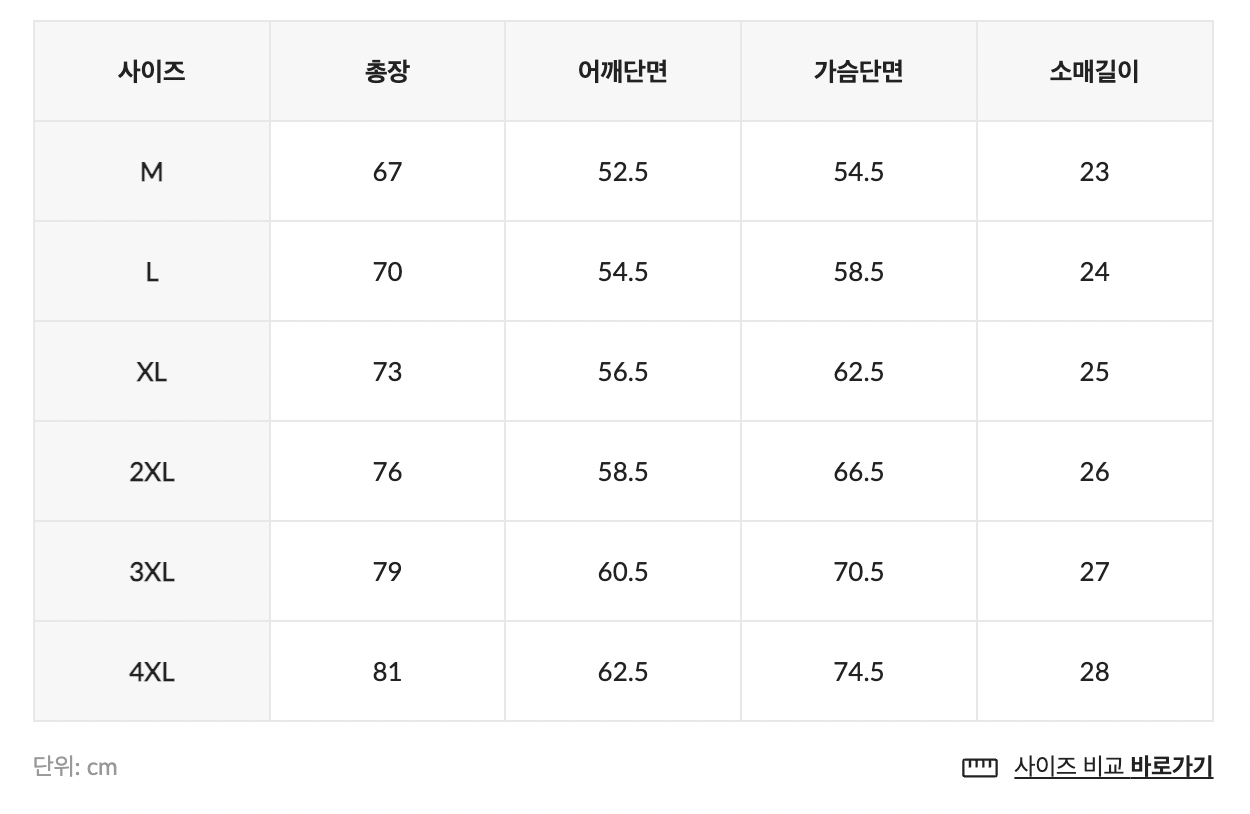
Task: Select the L size row label
Action: point(151,272)
